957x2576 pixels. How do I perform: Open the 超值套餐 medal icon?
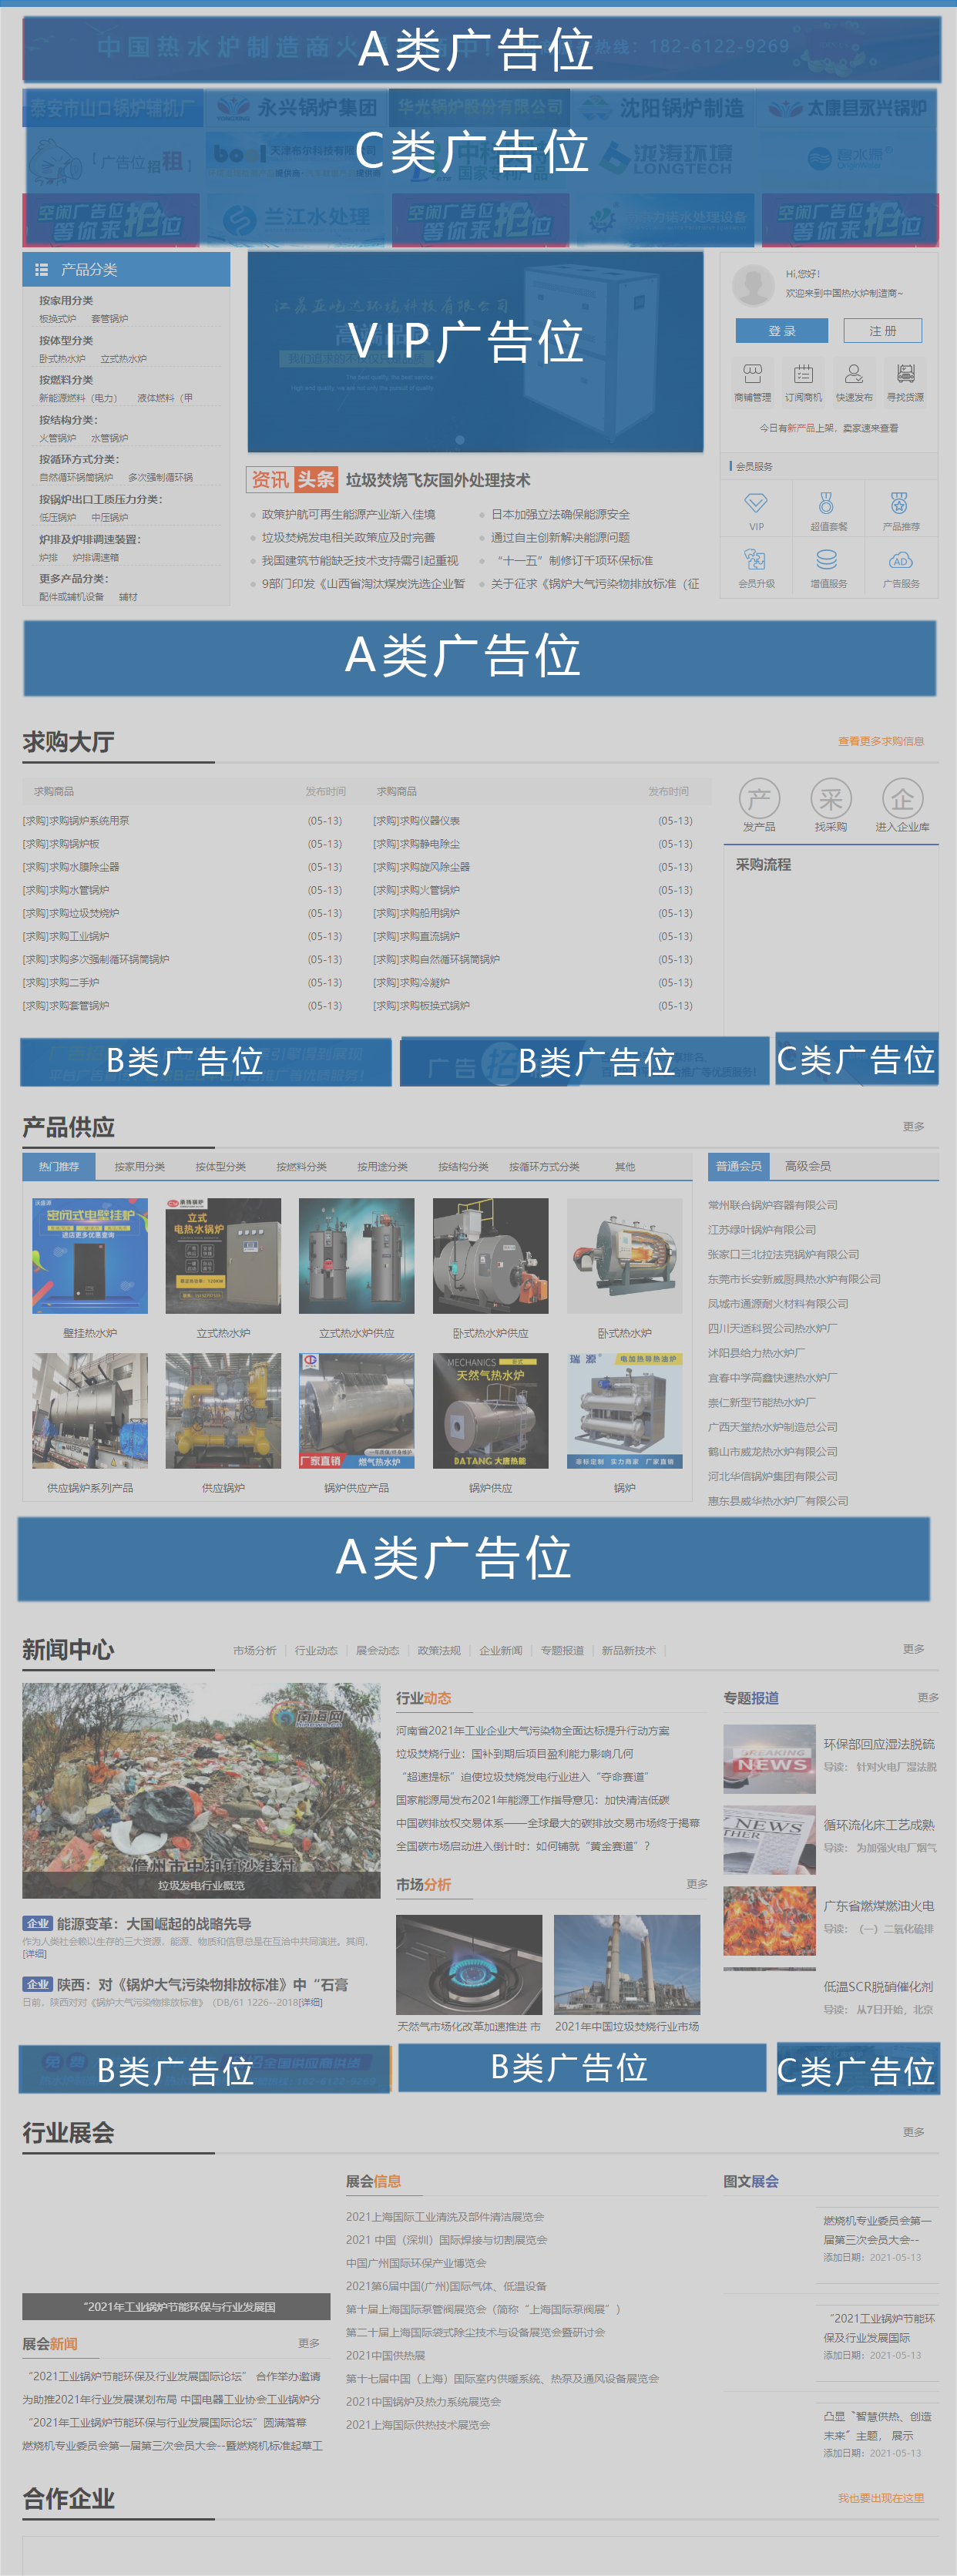[x=827, y=503]
